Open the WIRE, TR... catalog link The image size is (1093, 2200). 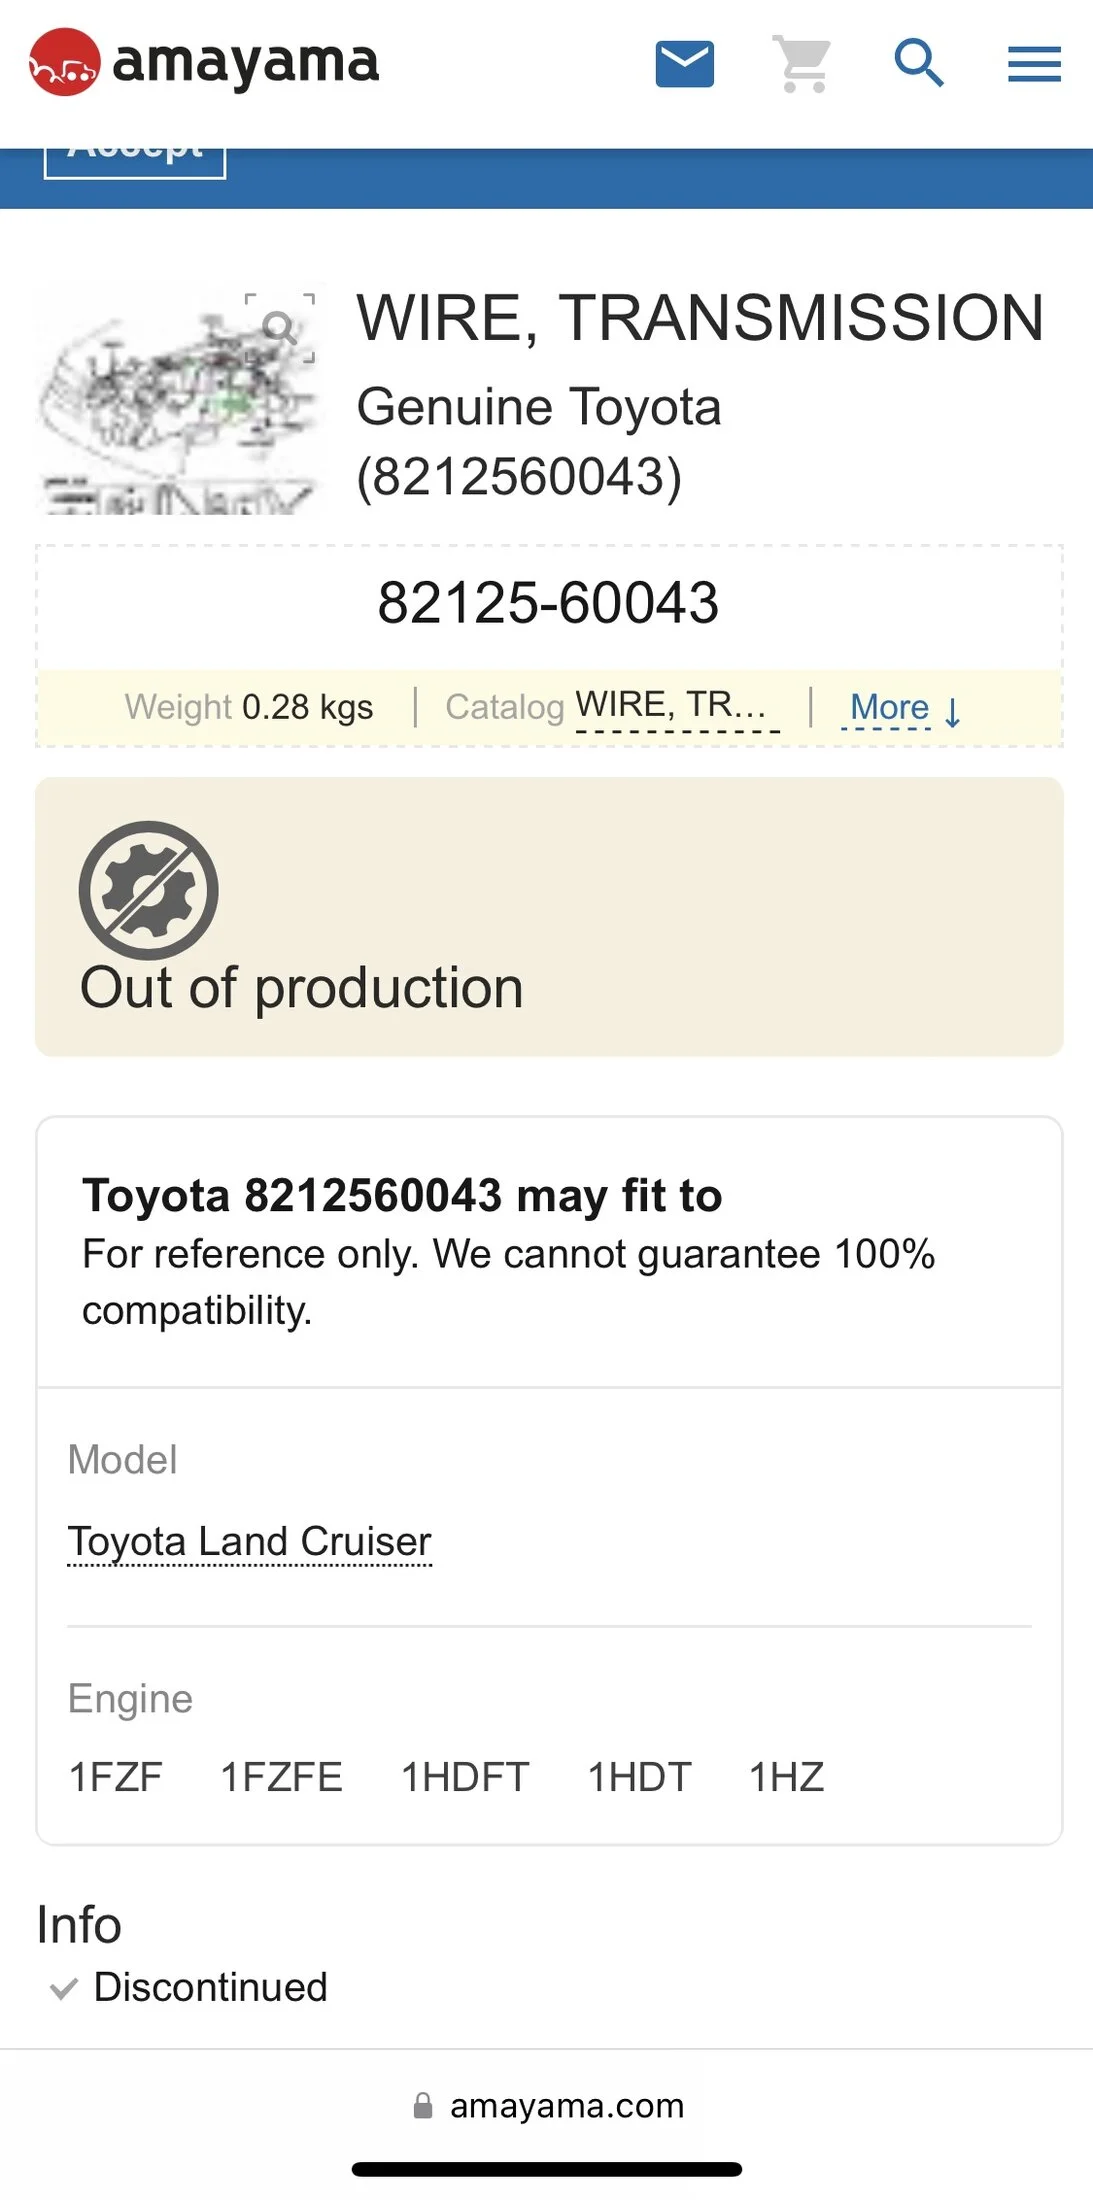(677, 706)
